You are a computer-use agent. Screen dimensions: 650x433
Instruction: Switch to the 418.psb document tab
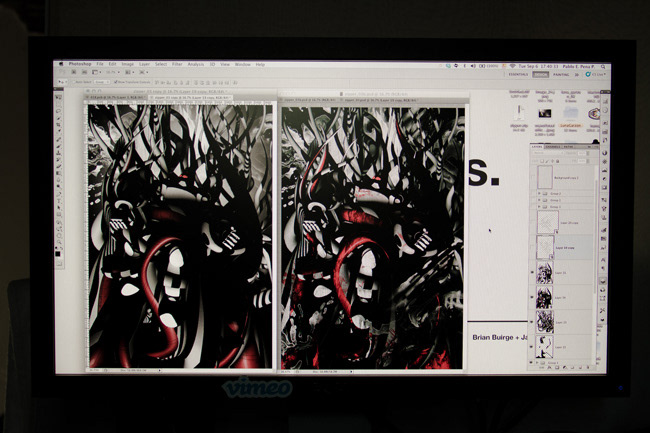click(116, 97)
